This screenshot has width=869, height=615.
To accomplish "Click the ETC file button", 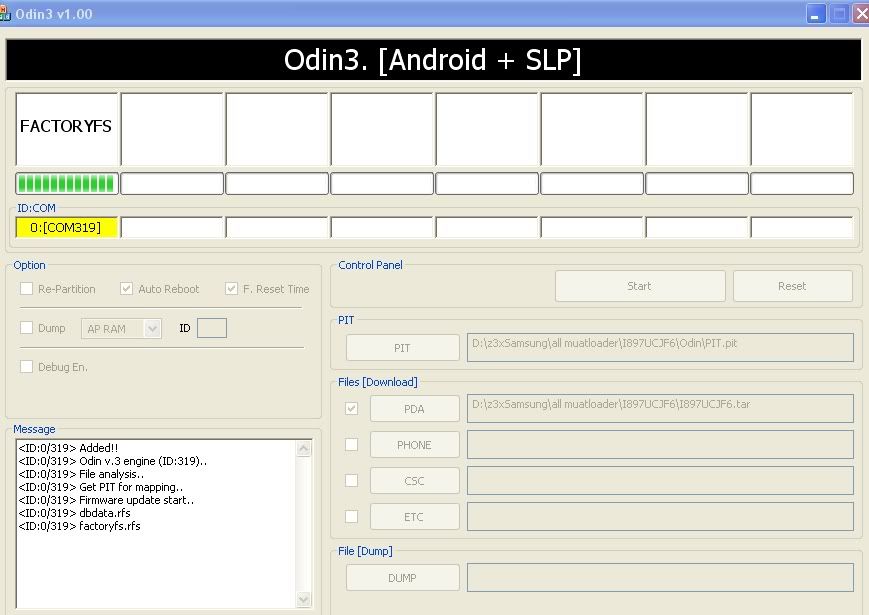I will 415,517.
